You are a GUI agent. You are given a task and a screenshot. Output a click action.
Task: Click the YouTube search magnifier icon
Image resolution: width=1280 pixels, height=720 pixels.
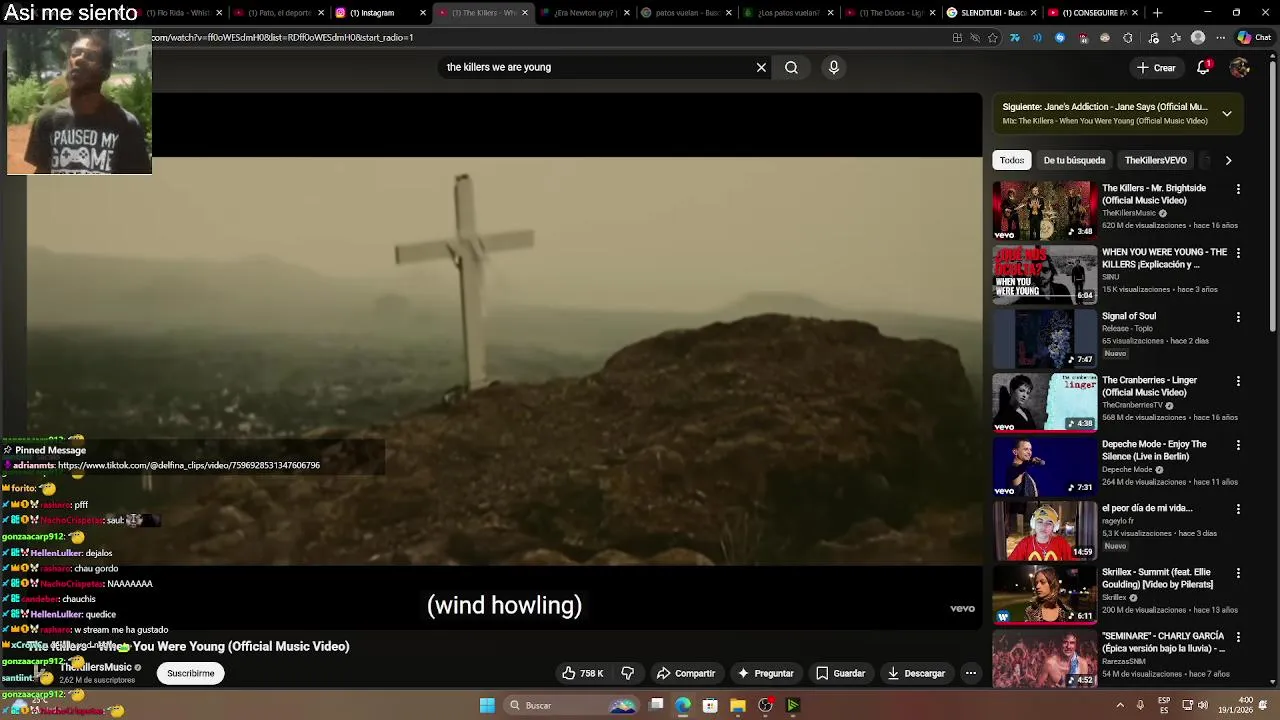[x=791, y=67]
